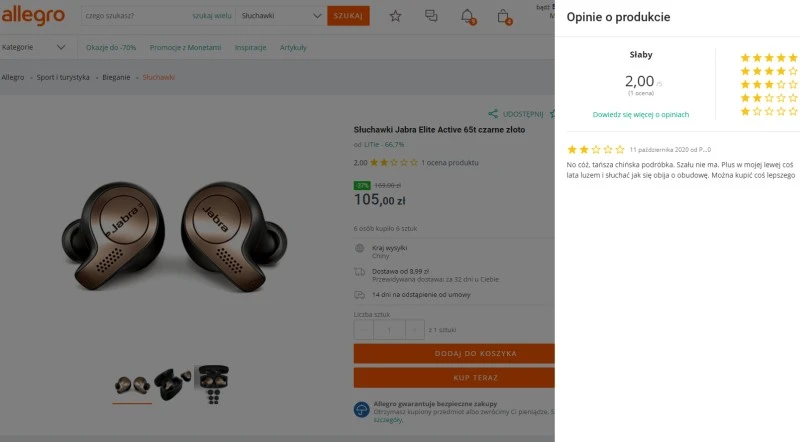Increase quantity with the plus stepper

click(414, 329)
